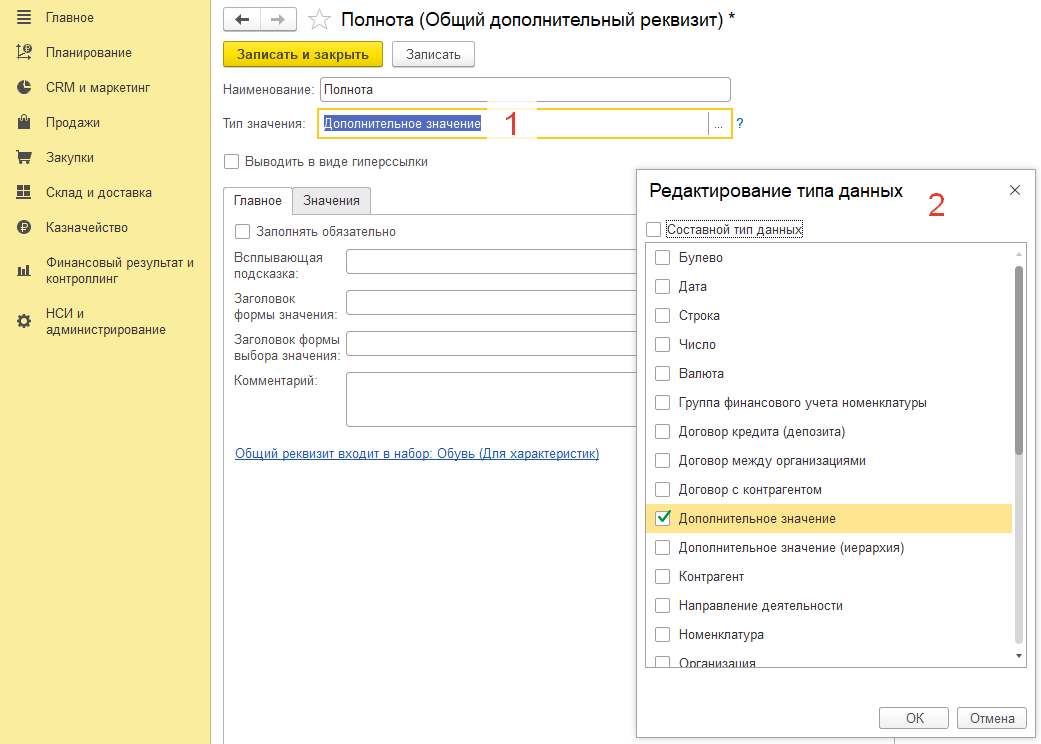Image resolution: width=1041 pixels, height=744 pixels.
Task: Check the Дата type
Action: point(663,287)
